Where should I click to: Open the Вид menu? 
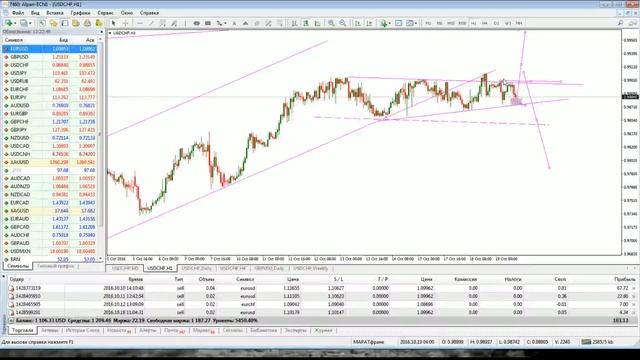click(36, 13)
